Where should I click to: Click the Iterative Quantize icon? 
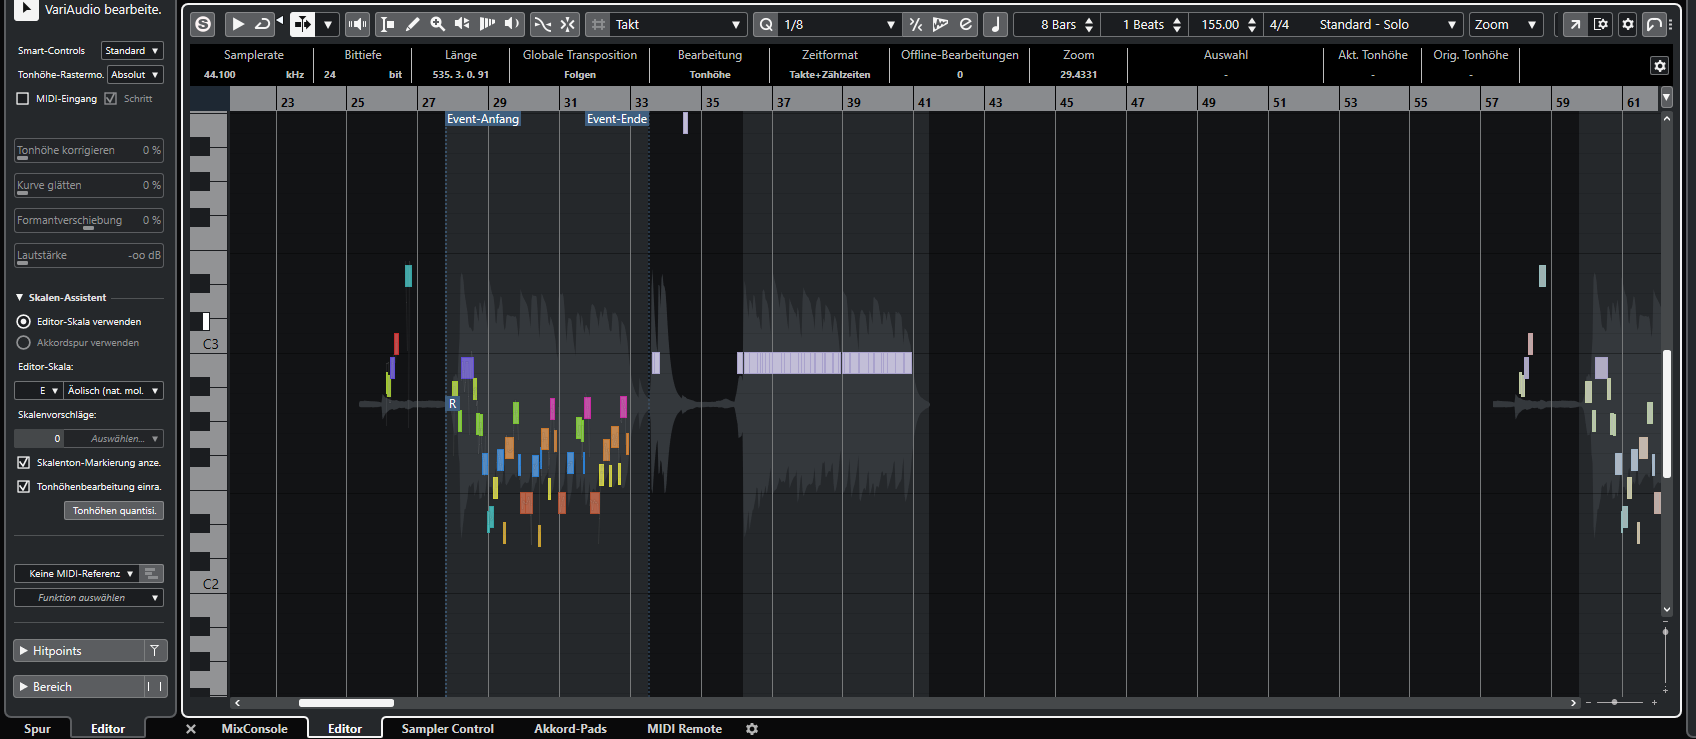[x=915, y=24]
